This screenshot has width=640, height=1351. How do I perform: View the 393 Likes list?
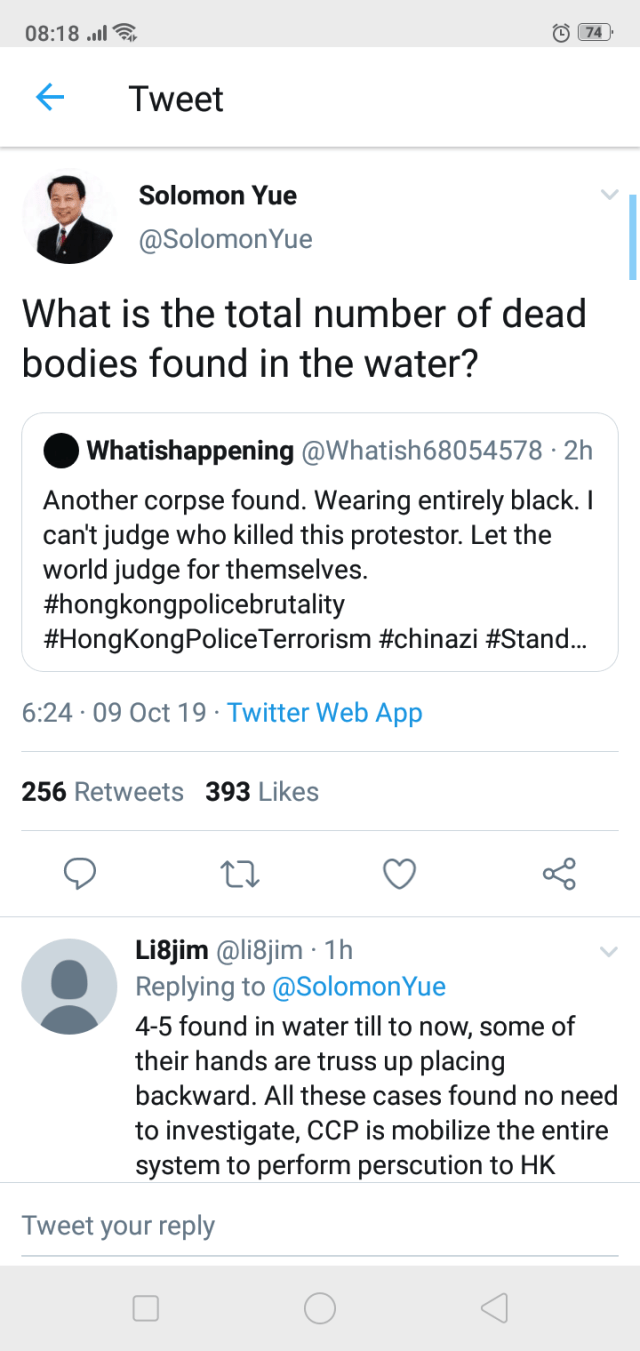coord(262,792)
